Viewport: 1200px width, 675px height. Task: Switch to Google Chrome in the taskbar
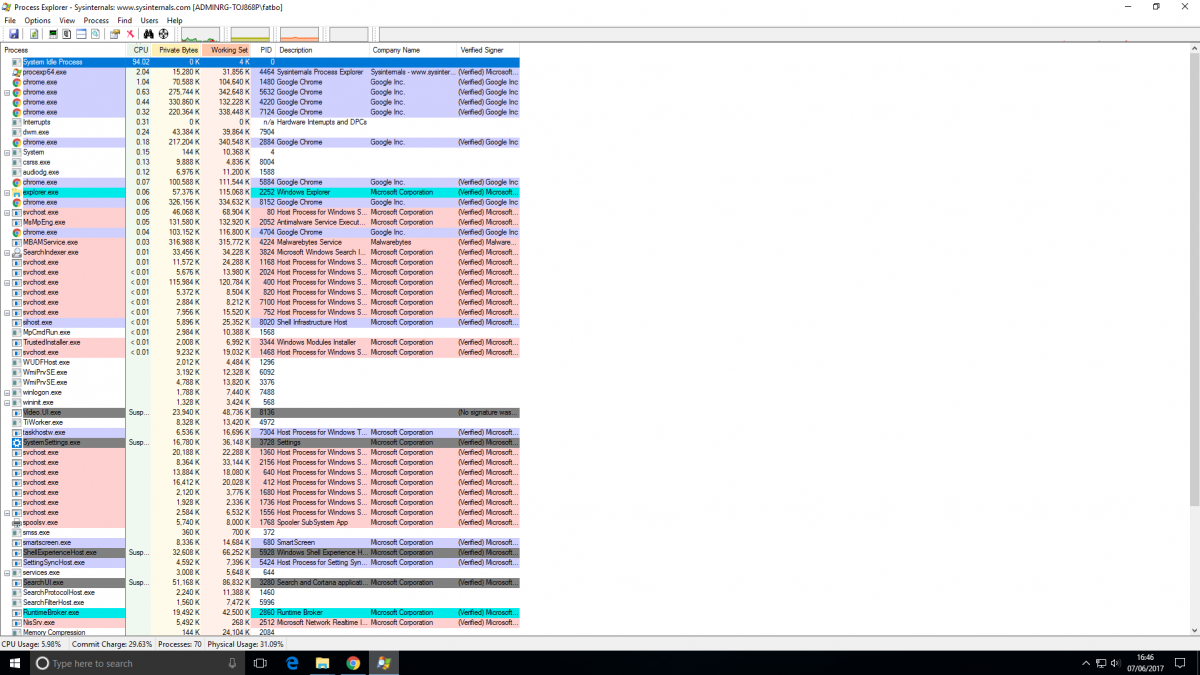point(353,663)
